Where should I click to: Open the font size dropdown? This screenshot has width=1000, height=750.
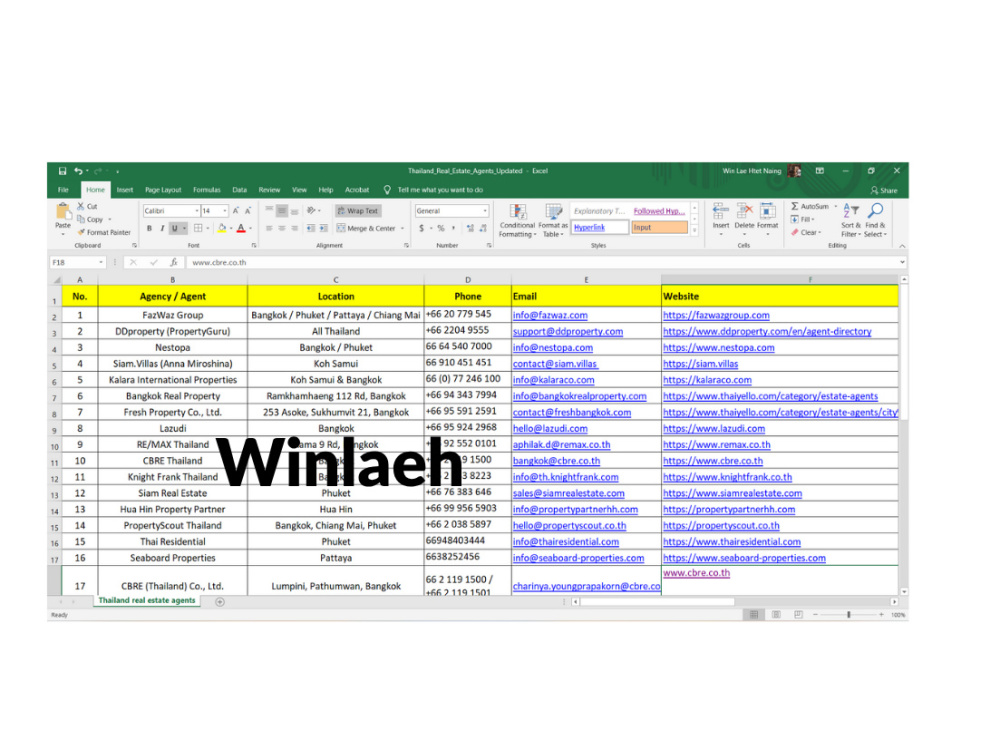pos(224,210)
